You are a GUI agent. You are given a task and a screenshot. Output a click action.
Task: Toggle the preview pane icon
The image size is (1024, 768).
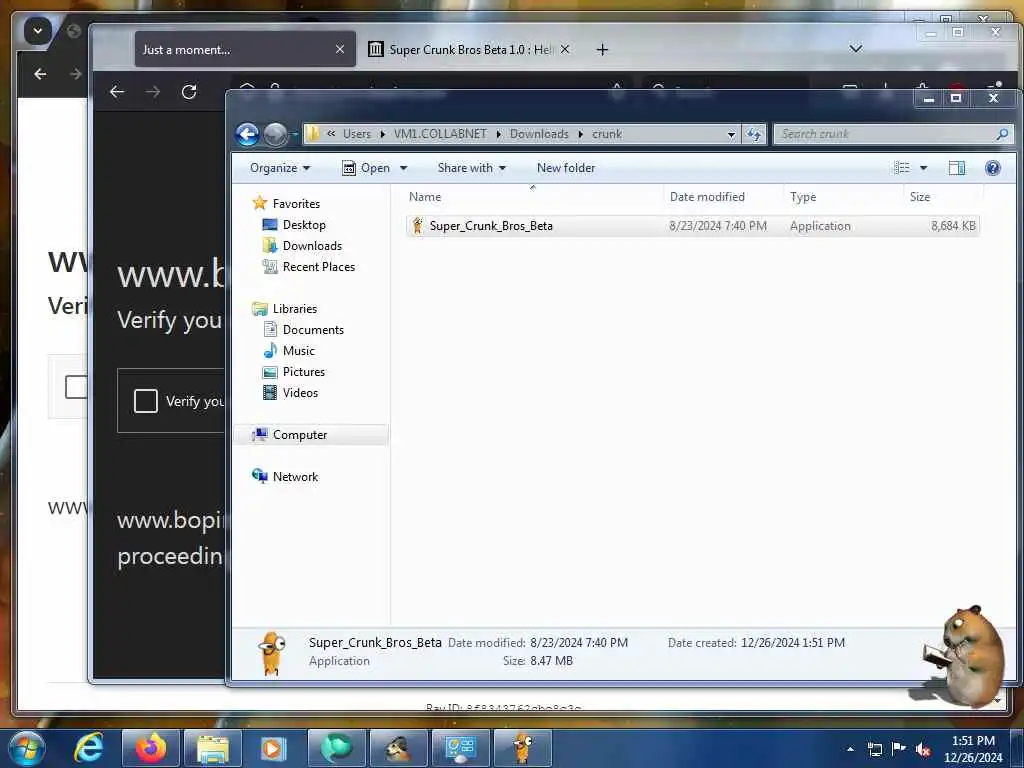tap(956, 168)
